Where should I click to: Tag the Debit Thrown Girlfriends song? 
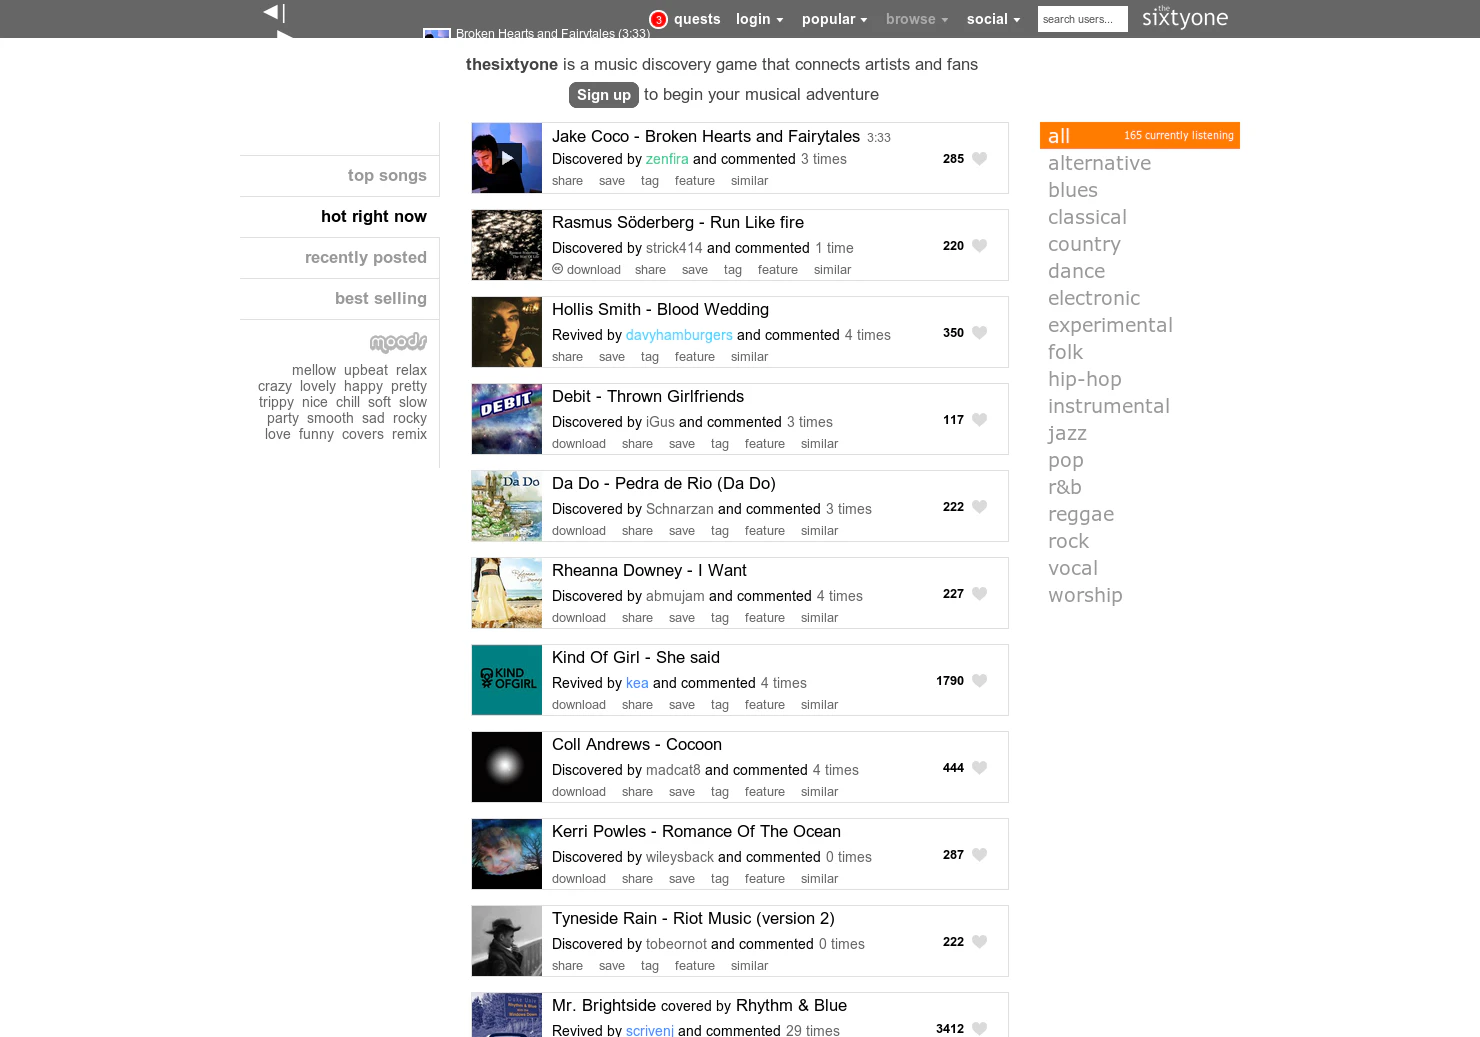tap(720, 444)
